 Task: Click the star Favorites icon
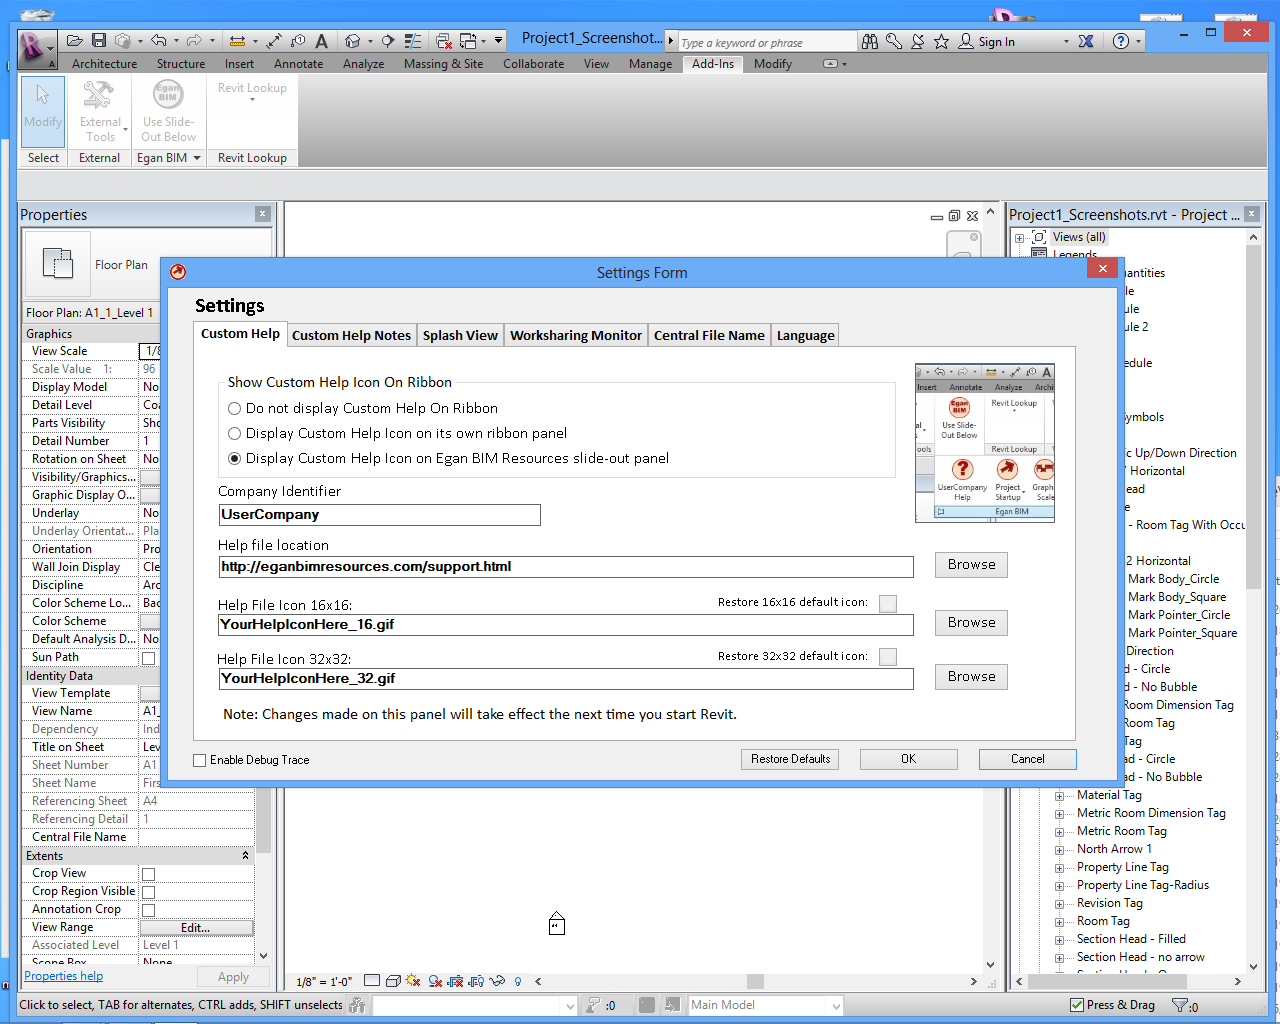(941, 41)
